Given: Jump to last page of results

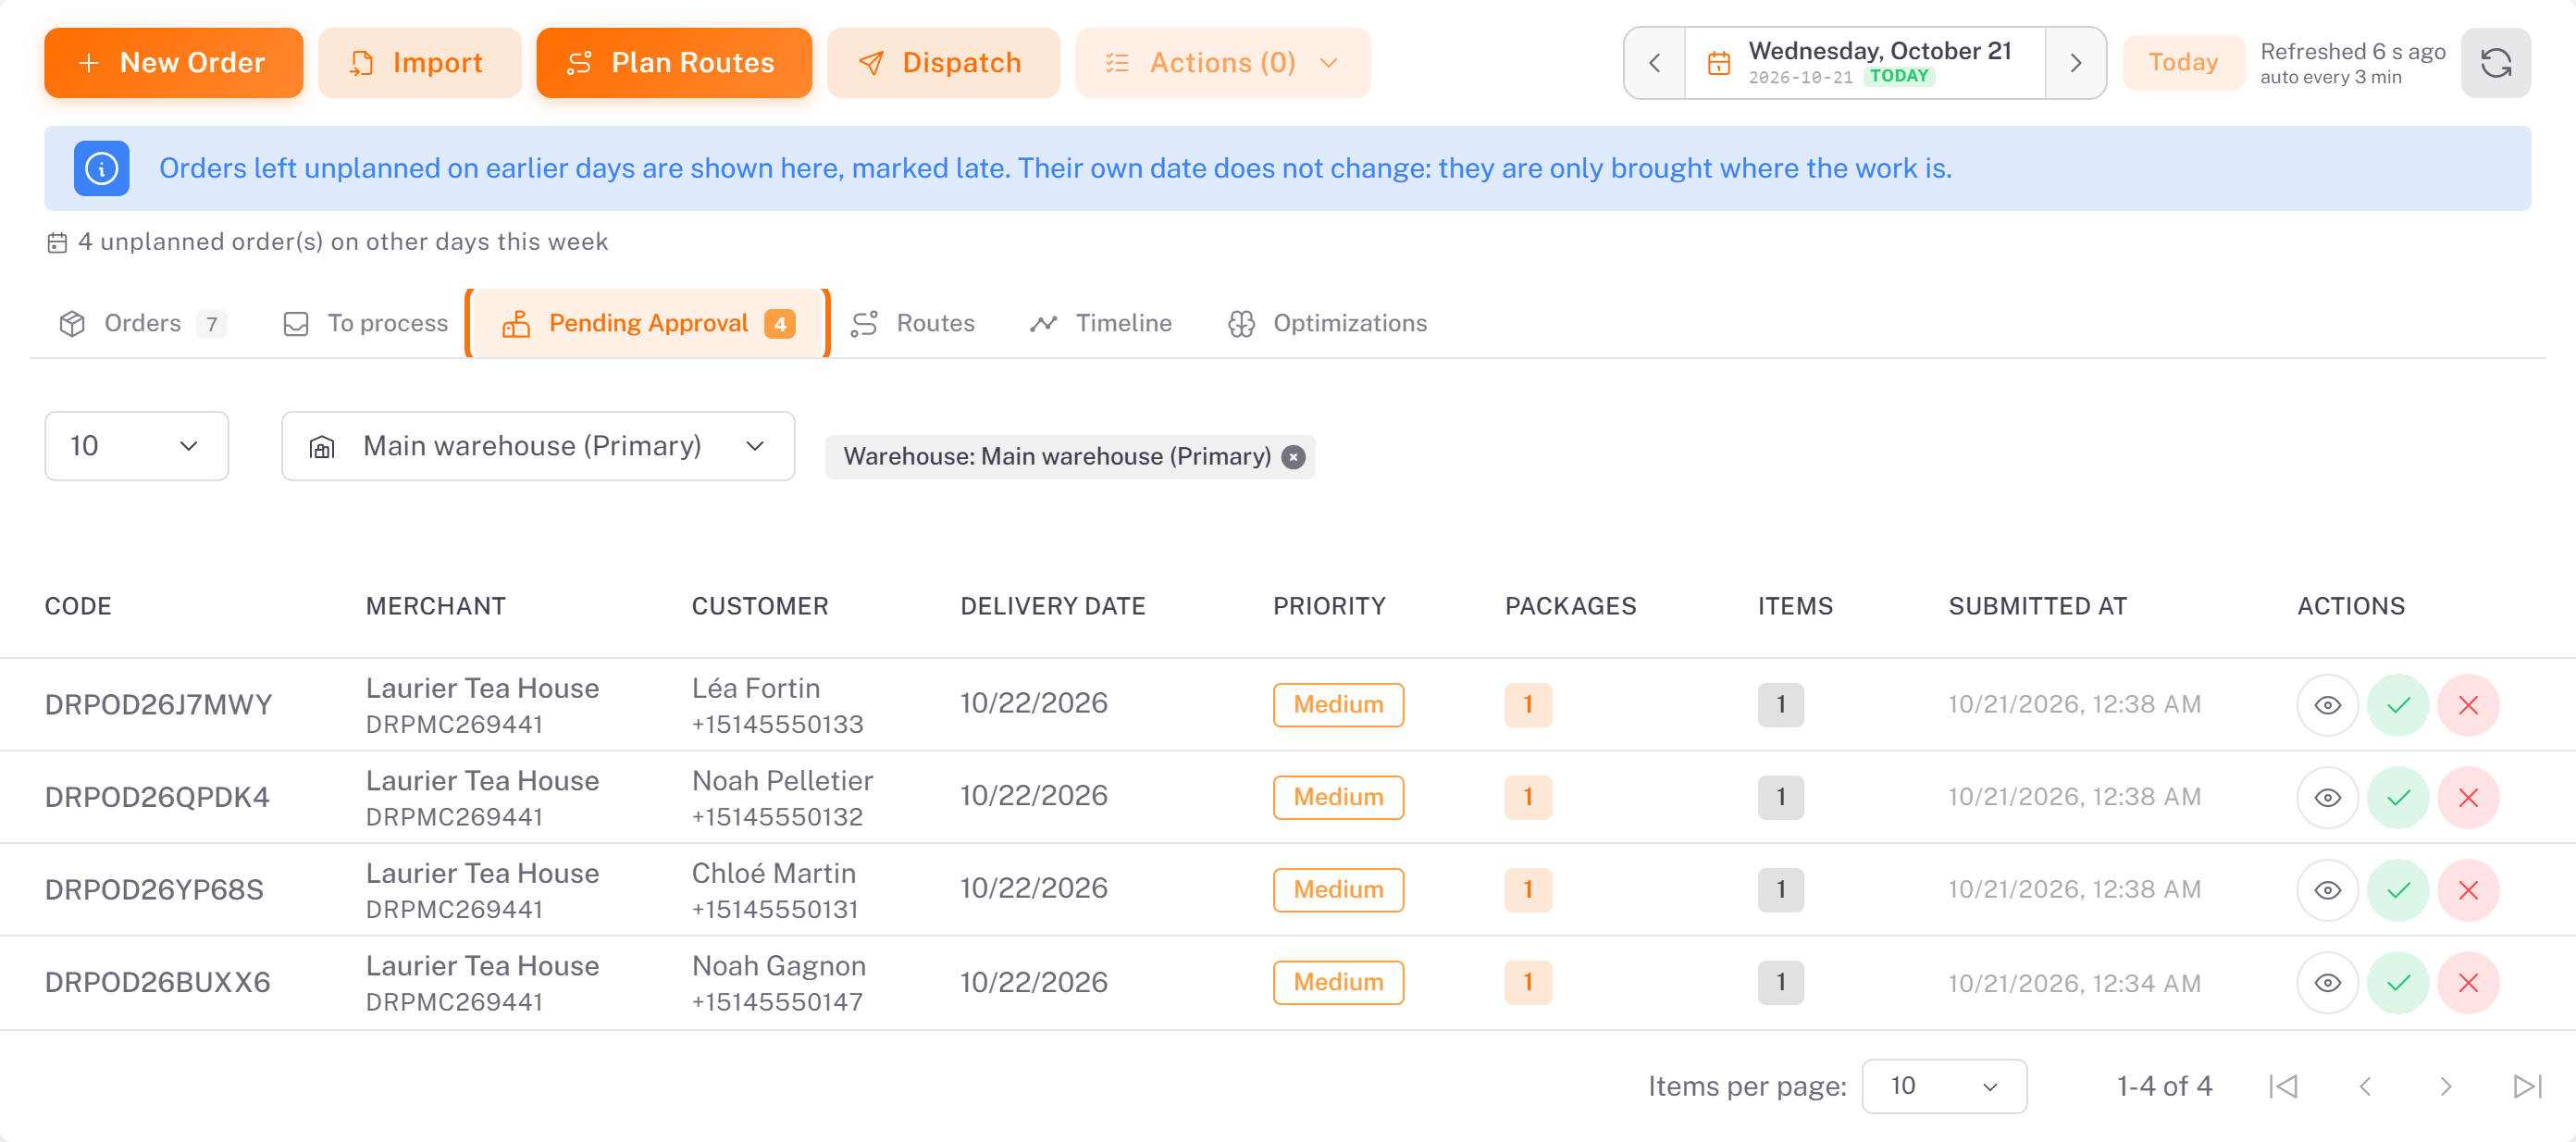Looking at the screenshot, I should click(x=2527, y=1086).
